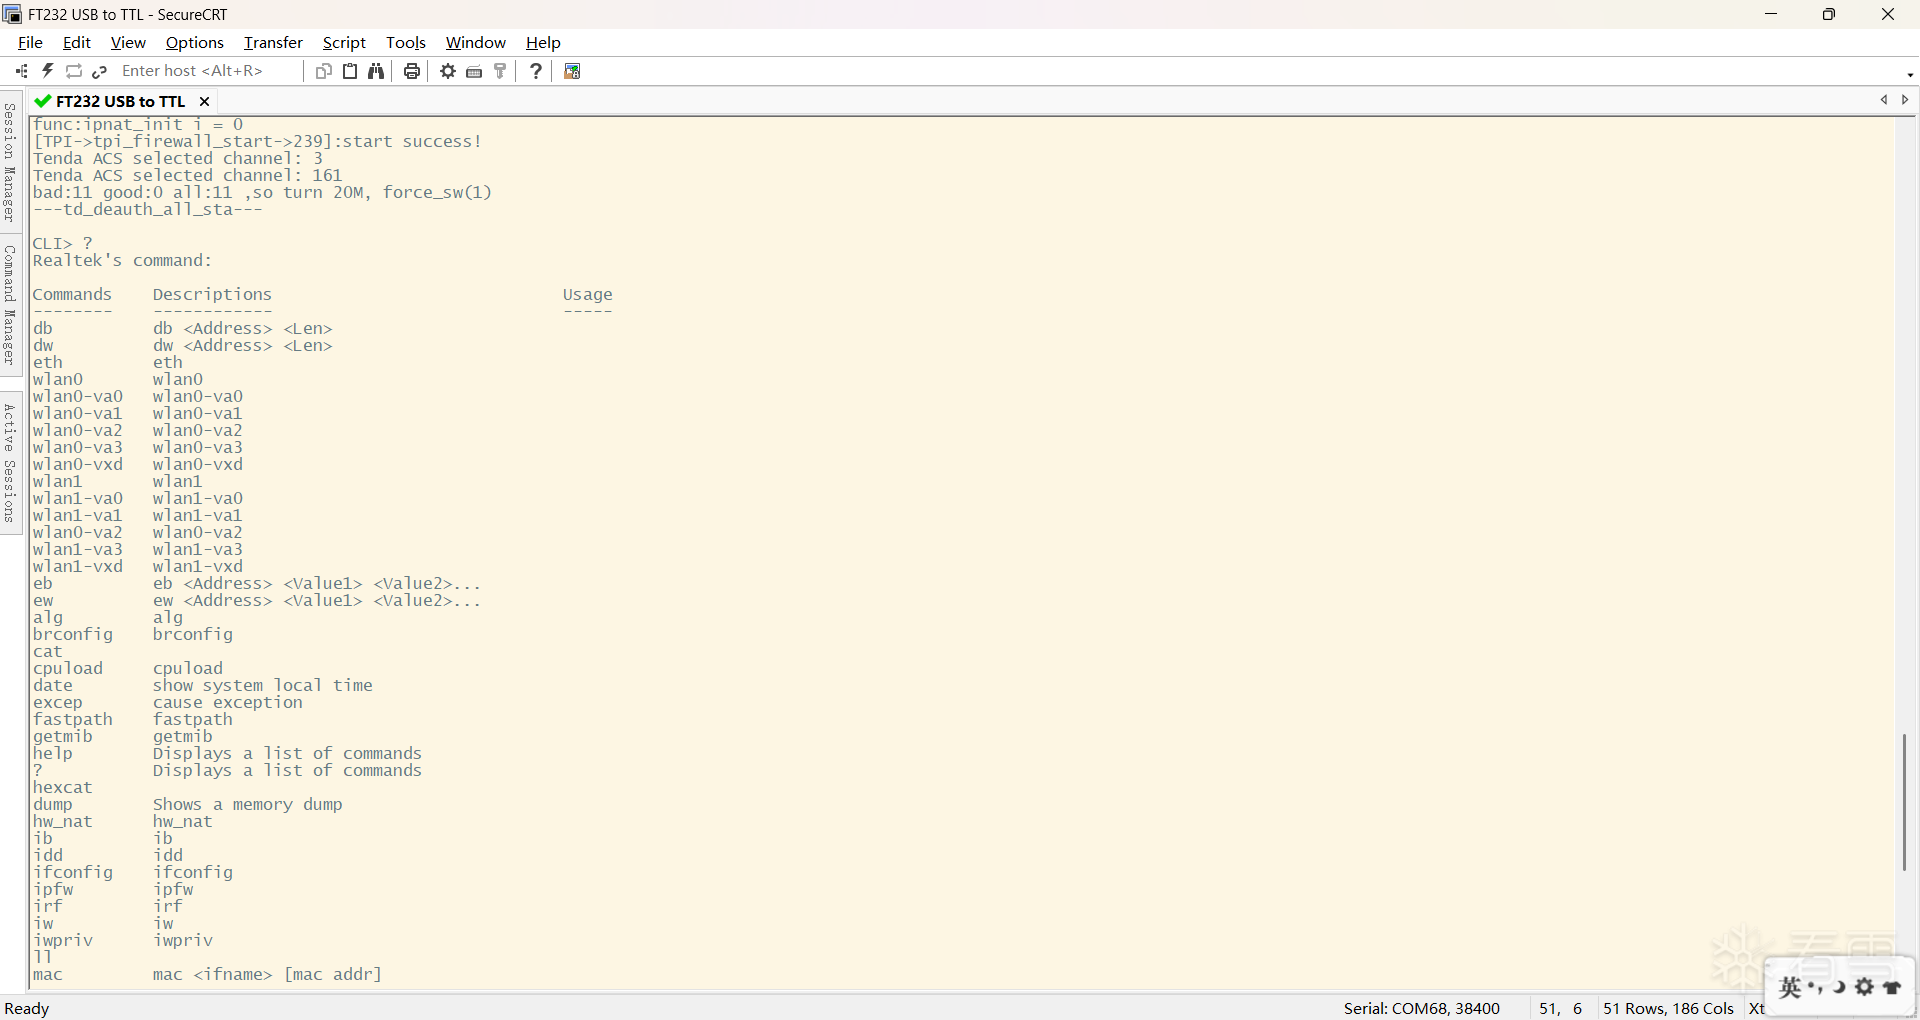The width and height of the screenshot is (1920, 1020).
Task: Open the Transfer menu
Action: (x=273, y=42)
